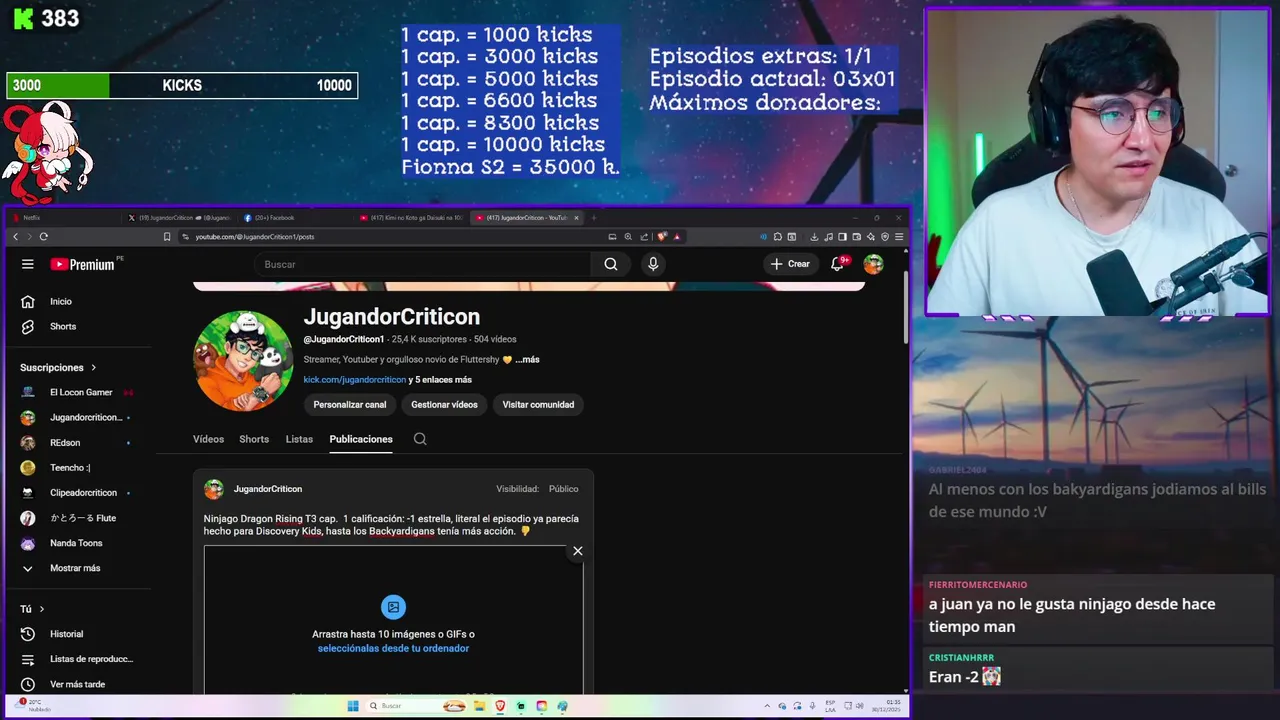Open the kick.com/jugandorcriticon link
Screen dimensions: 1280x720
point(355,380)
